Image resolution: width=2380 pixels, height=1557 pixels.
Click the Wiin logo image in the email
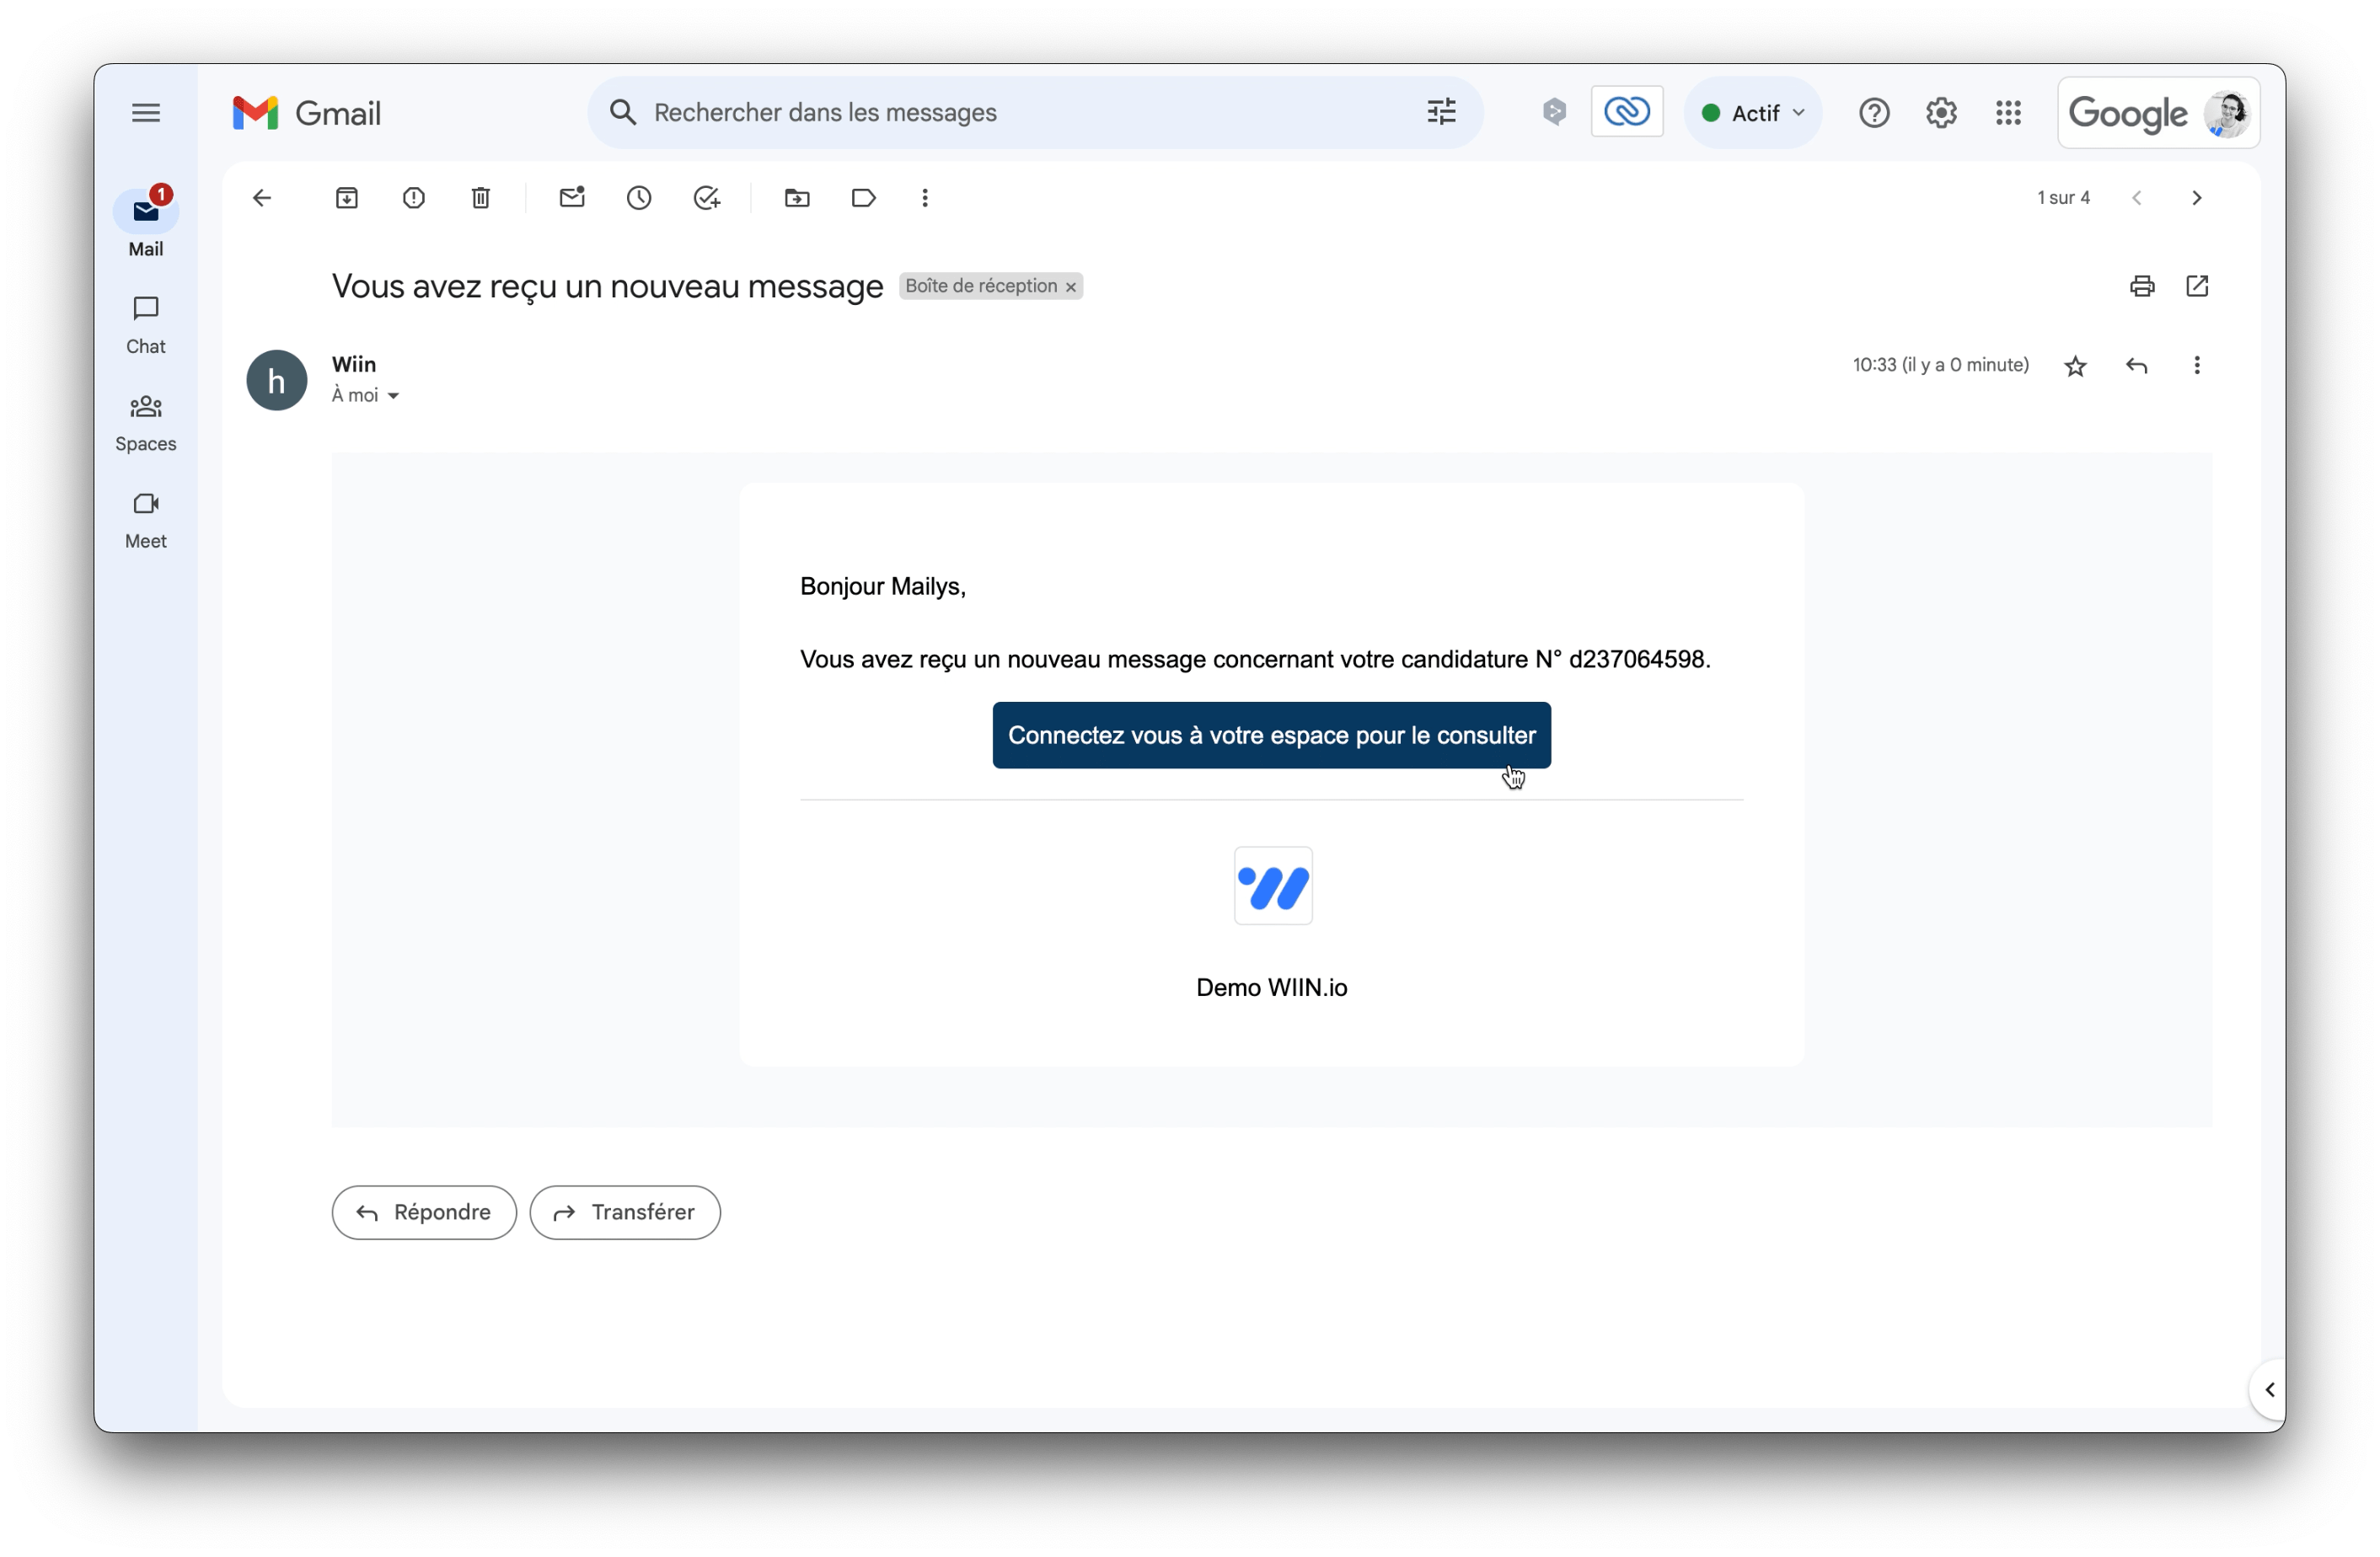coord(1272,886)
